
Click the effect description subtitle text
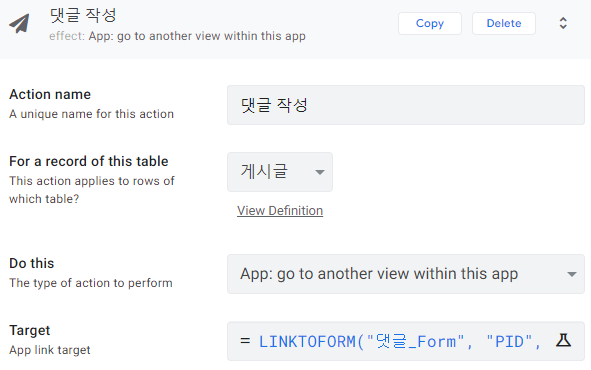coord(177,36)
